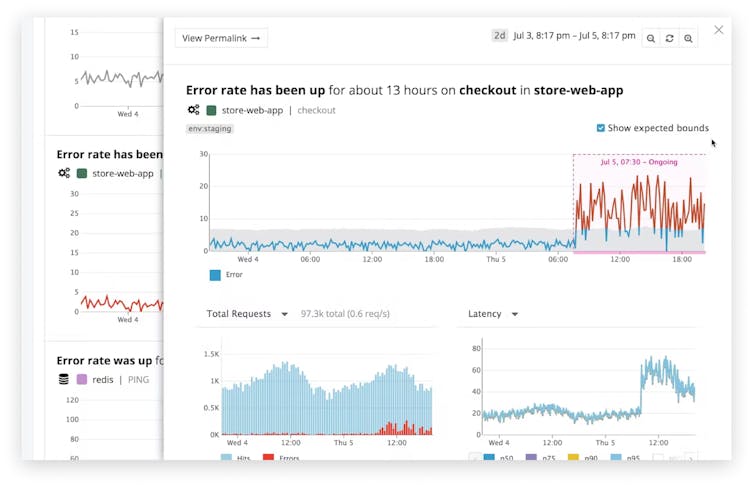The width and height of the screenshot is (753, 486).
Task: Open the Total Requests dropdown
Action: [247, 314]
